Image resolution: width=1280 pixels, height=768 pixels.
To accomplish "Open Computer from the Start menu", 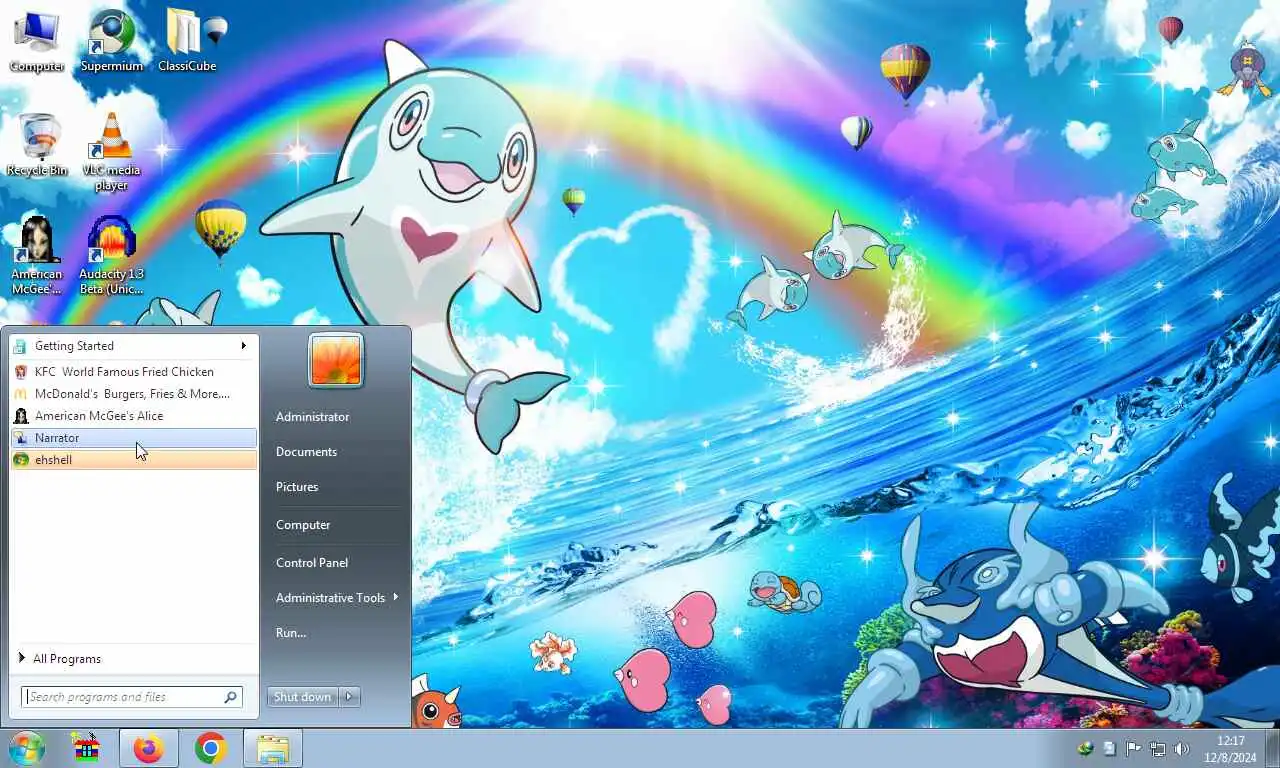I will pyautogui.click(x=303, y=525).
